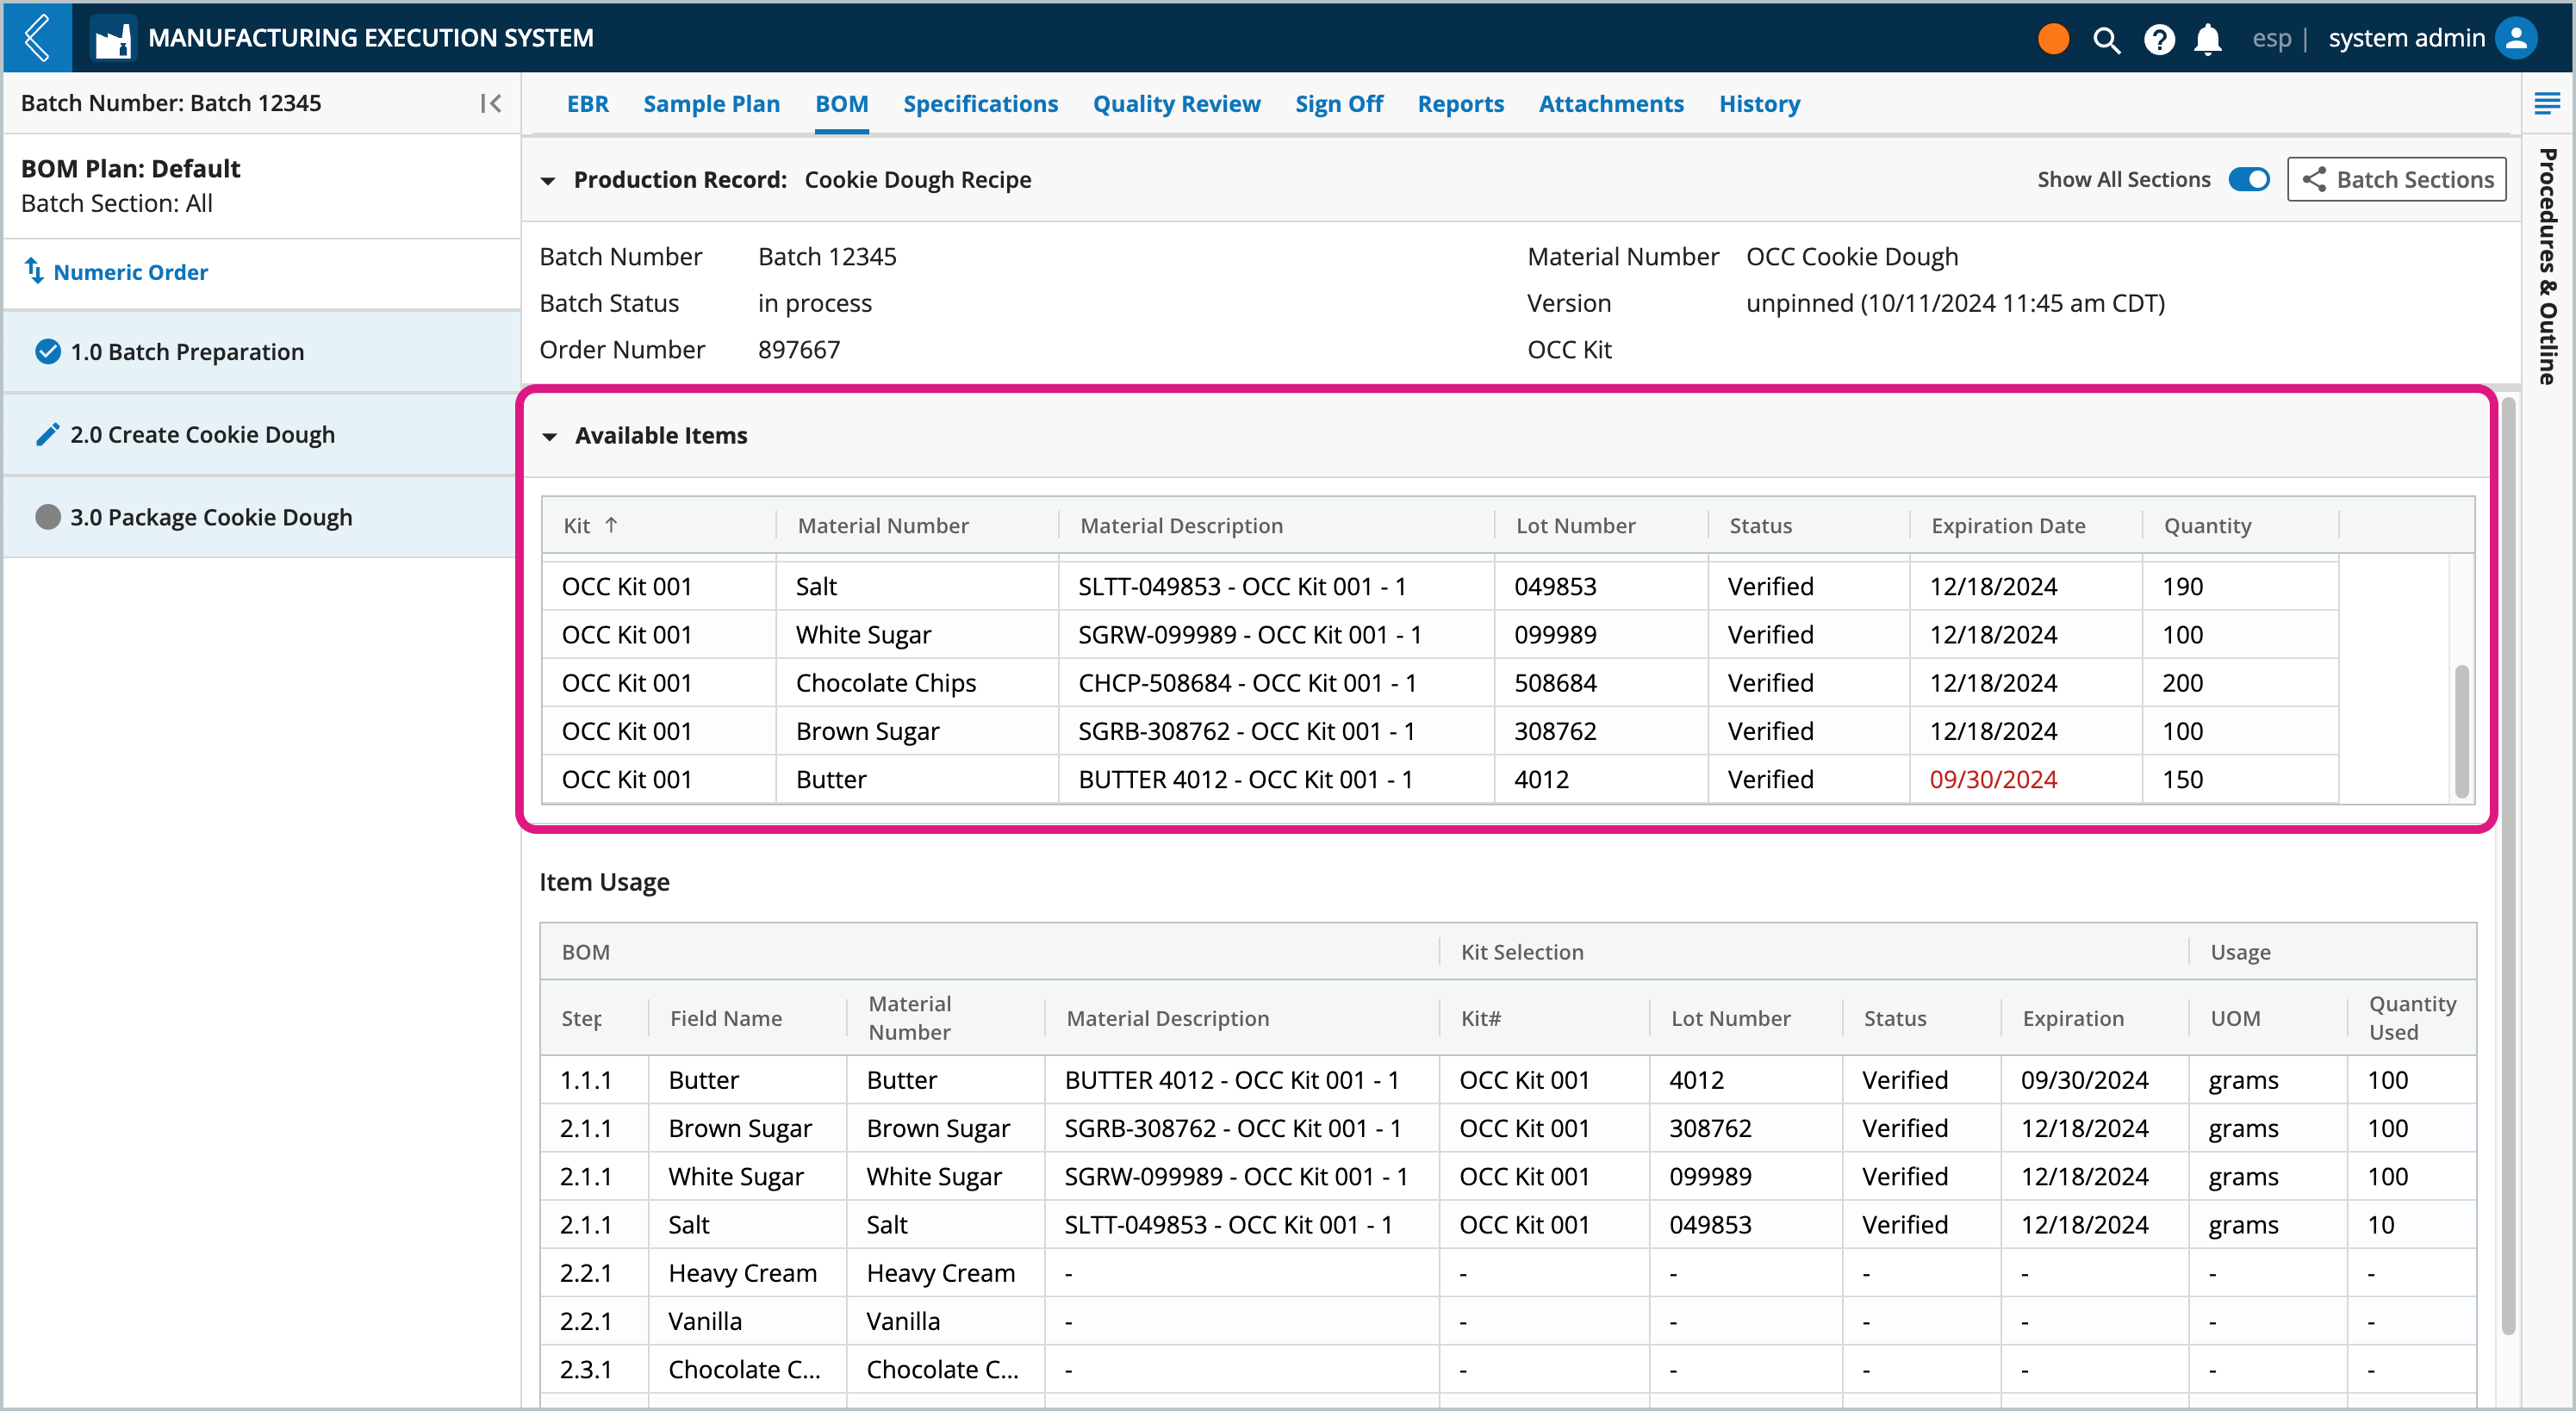Click the back chevron in header

pos(37,38)
